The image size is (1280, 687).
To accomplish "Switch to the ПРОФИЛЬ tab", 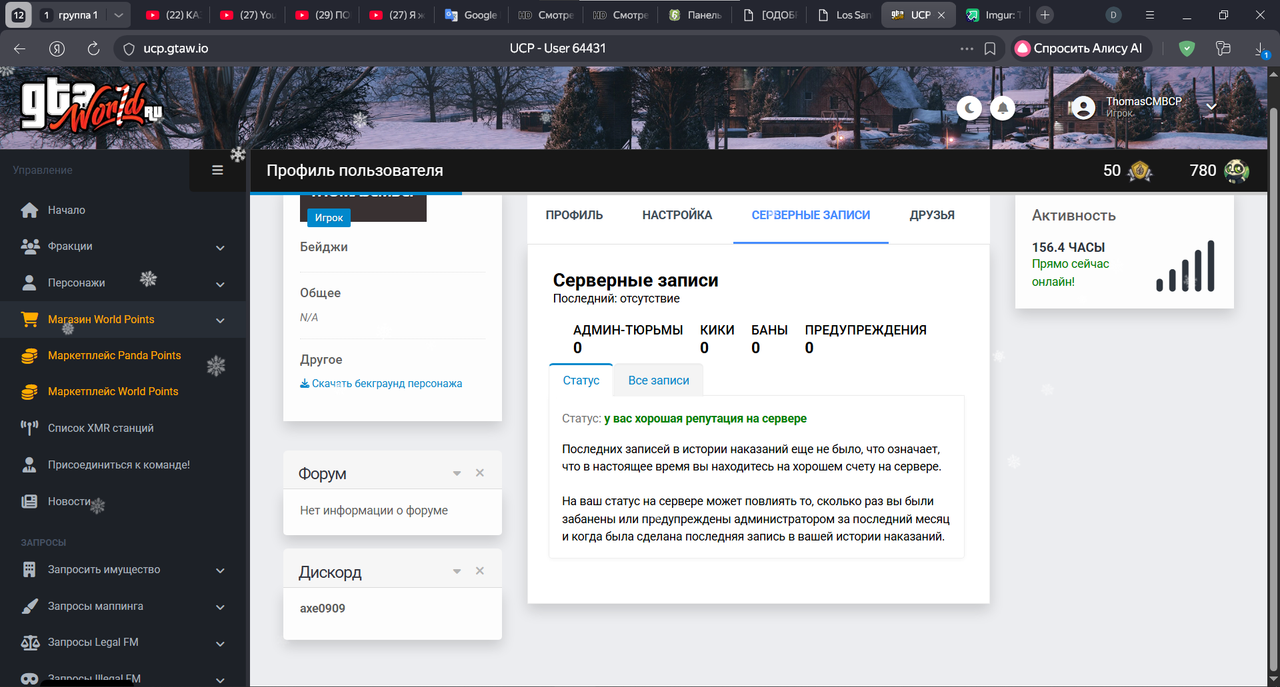I will (x=574, y=215).
